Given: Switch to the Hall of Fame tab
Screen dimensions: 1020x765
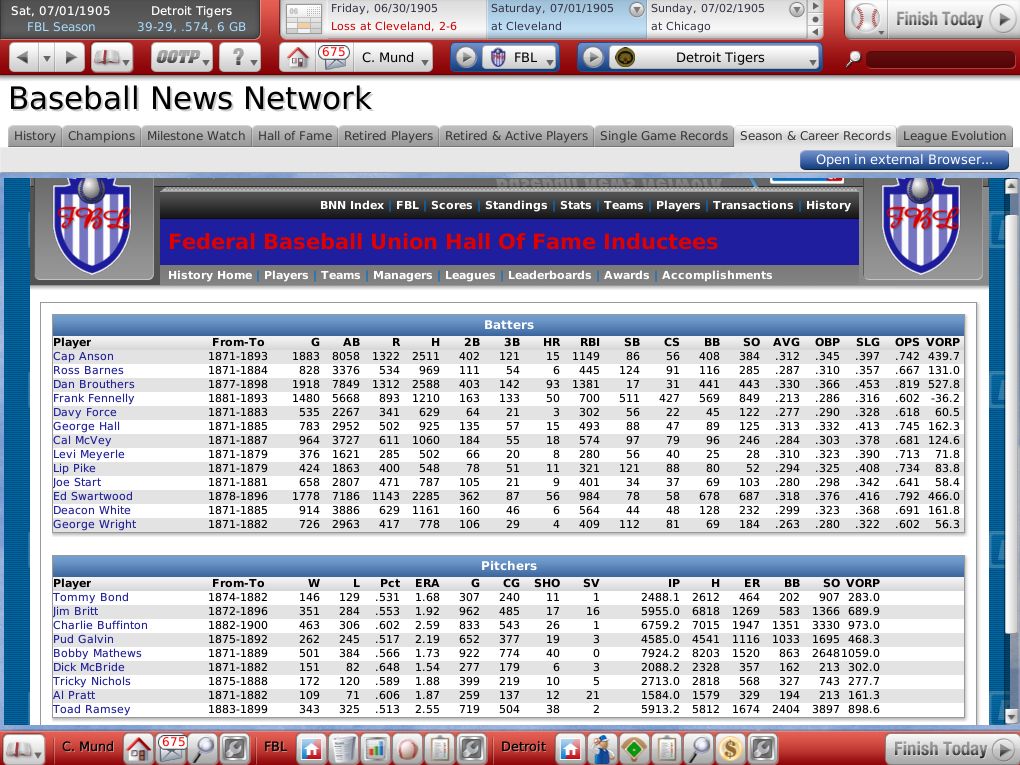Looking at the screenshot, I should (x=294, y=136).
